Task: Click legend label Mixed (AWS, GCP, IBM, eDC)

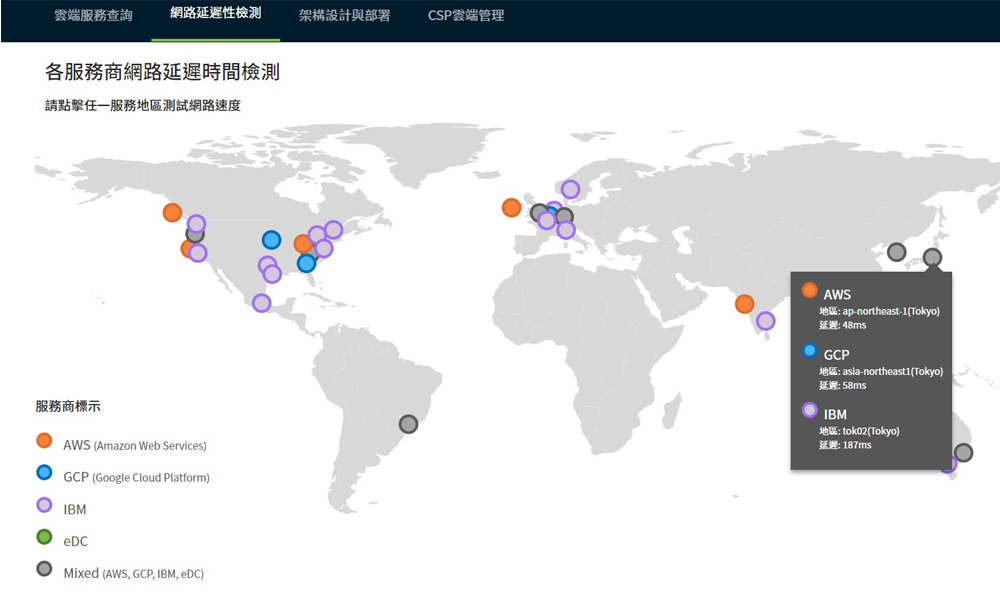Action: click(x=133, y=573)
